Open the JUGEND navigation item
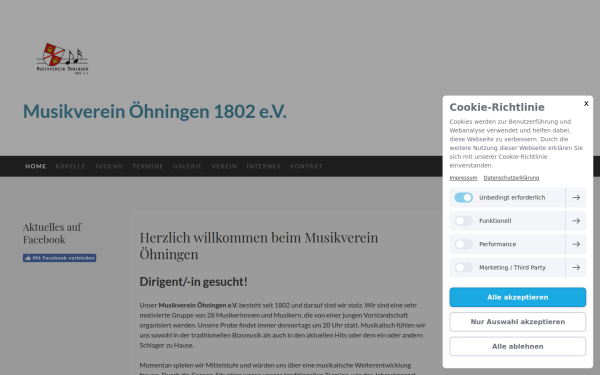Screen dimensions: 600x375 pyautogui.click(x=109, y=166)
